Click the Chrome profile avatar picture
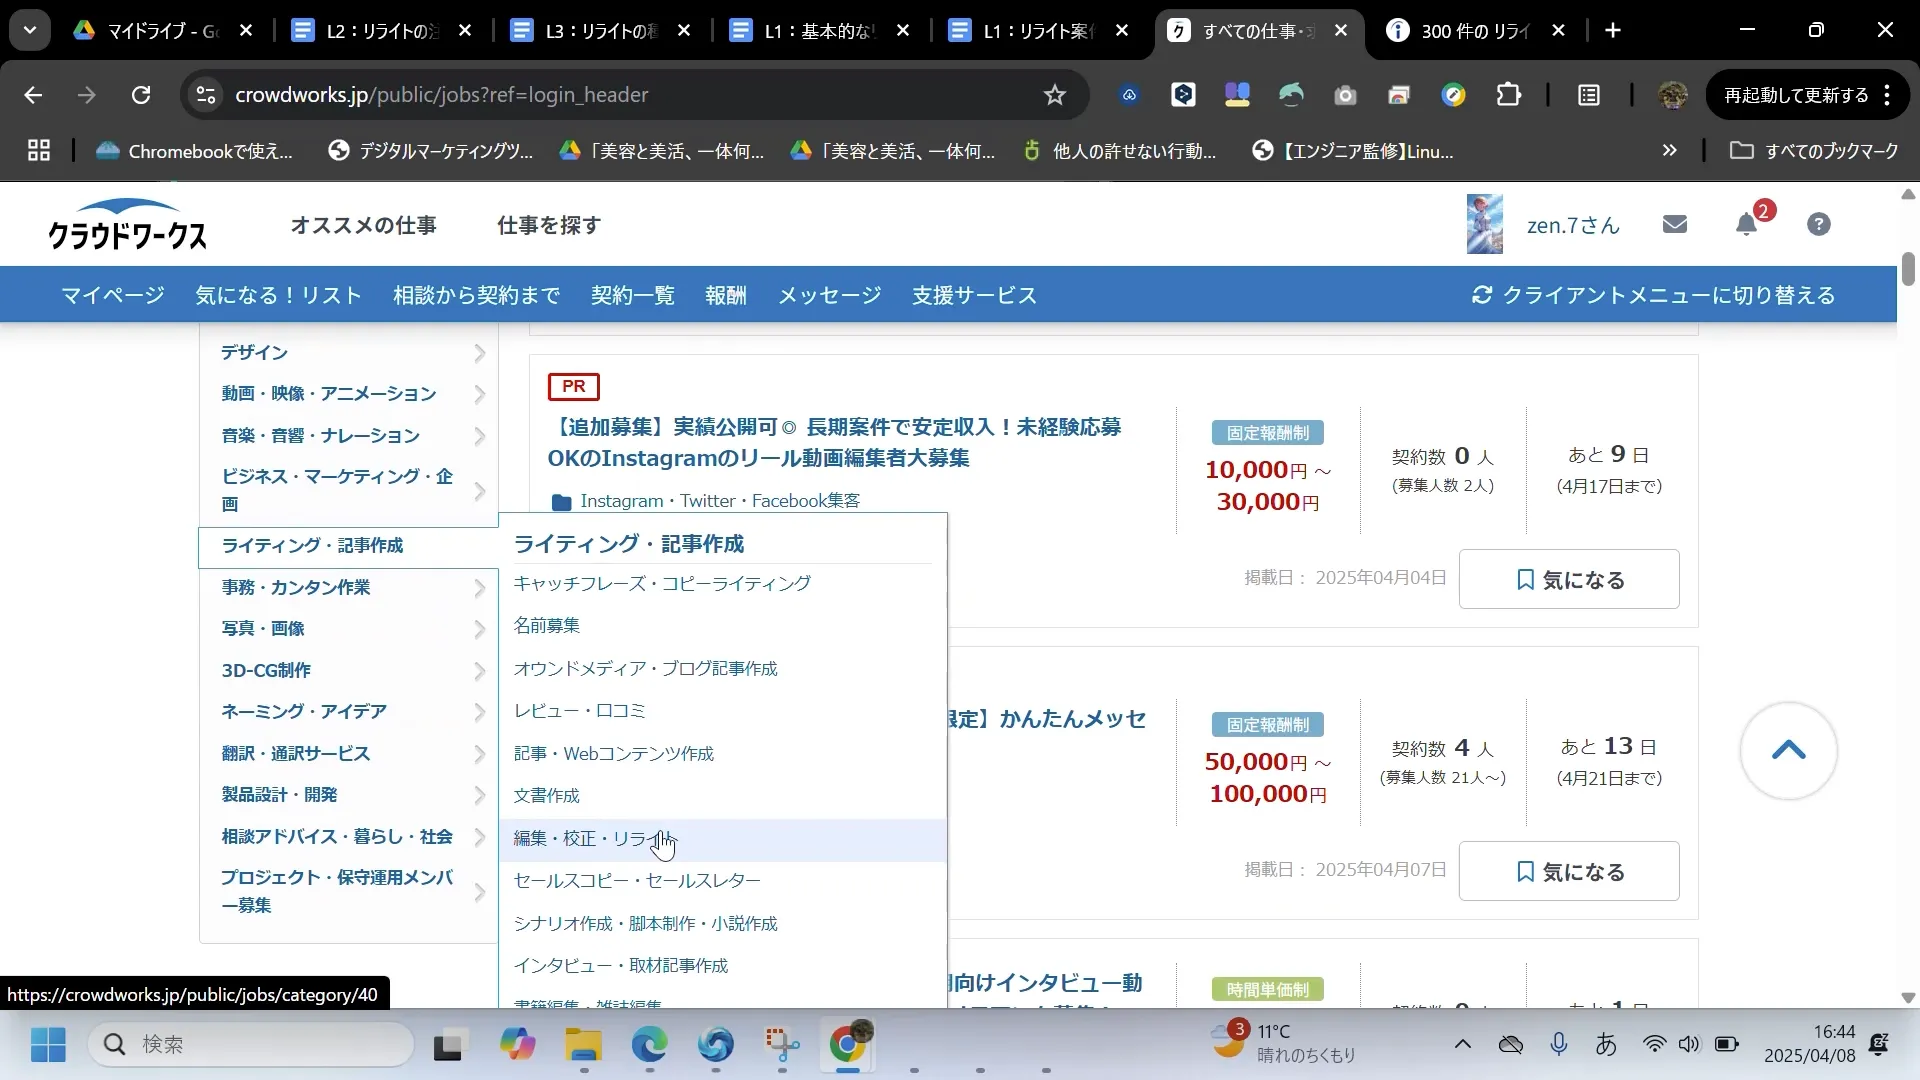Viewport: 1920px width, 1080px height. coord(1672,95)
